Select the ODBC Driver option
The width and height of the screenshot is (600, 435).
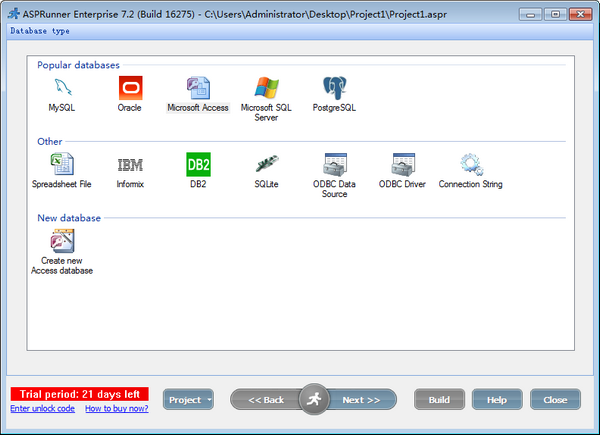click(402, 165)
